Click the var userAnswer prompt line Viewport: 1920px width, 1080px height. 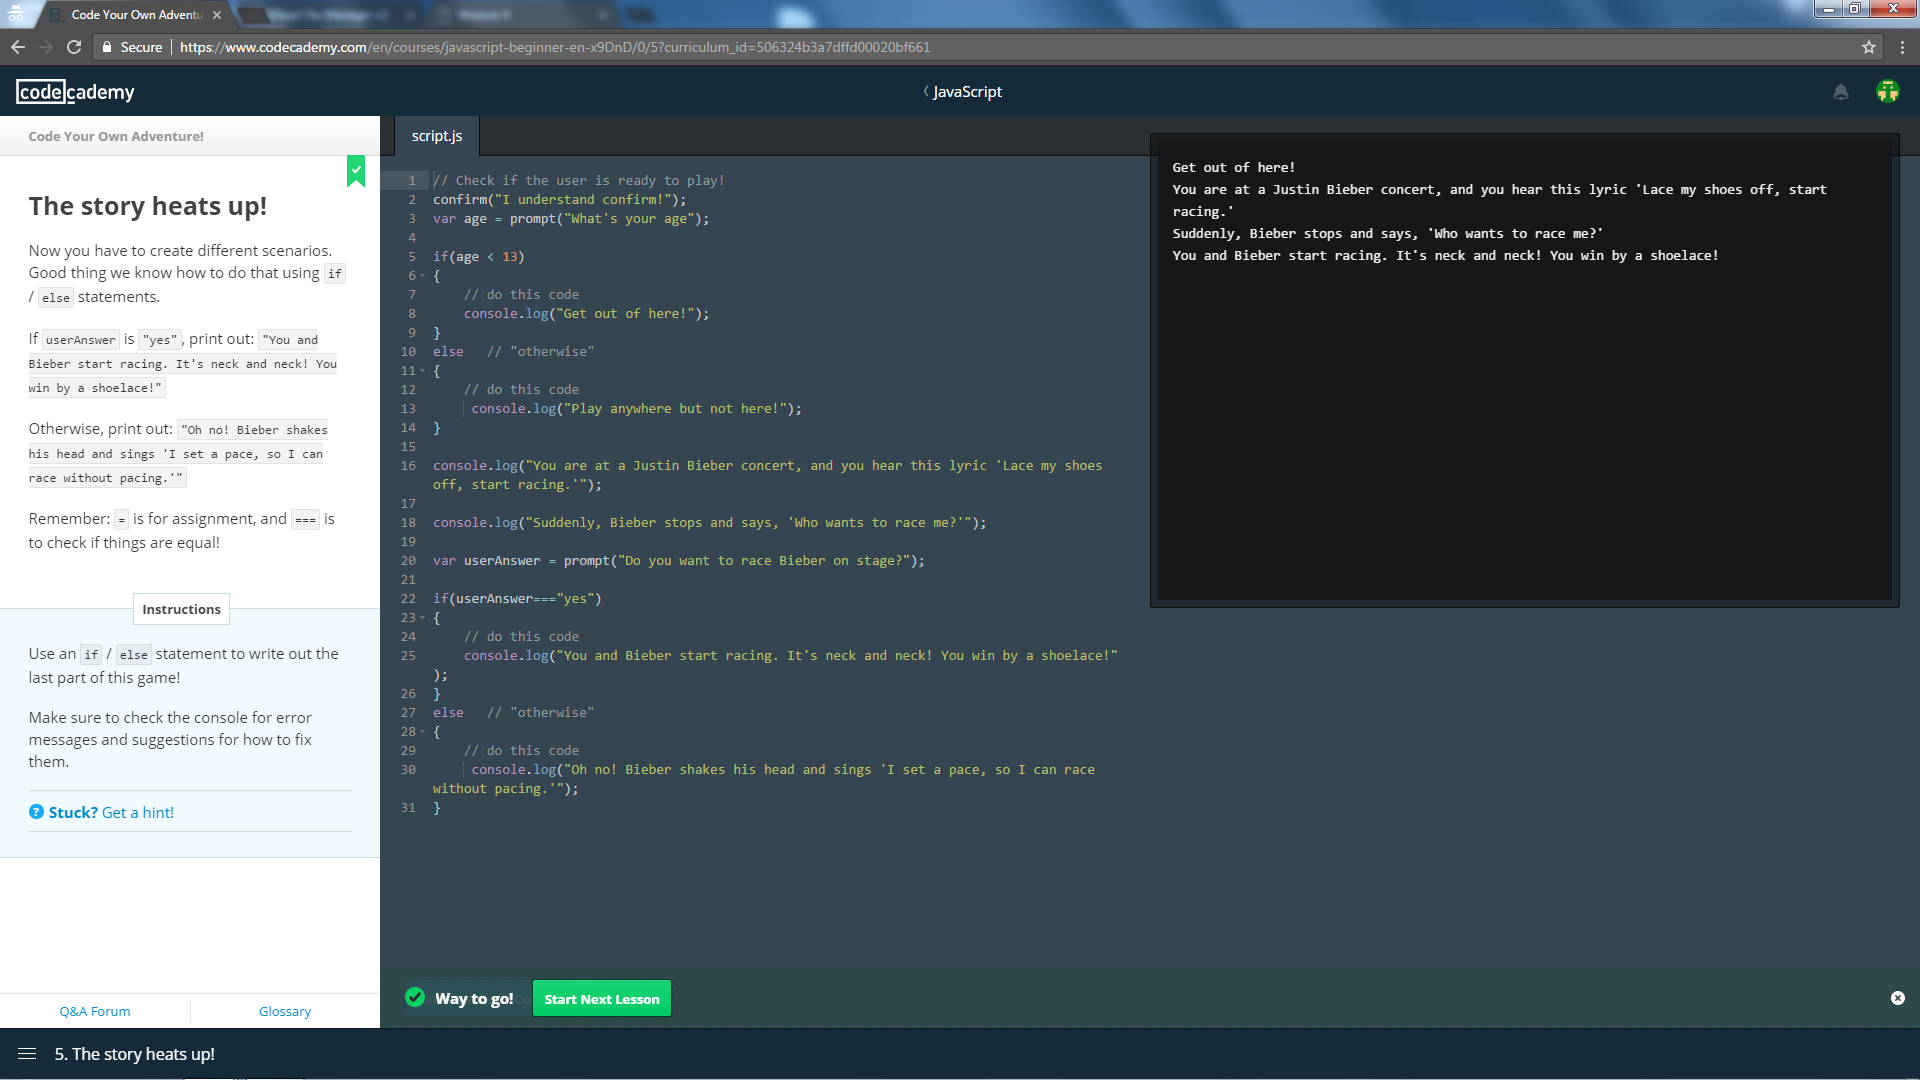click(x=678, y=561)
